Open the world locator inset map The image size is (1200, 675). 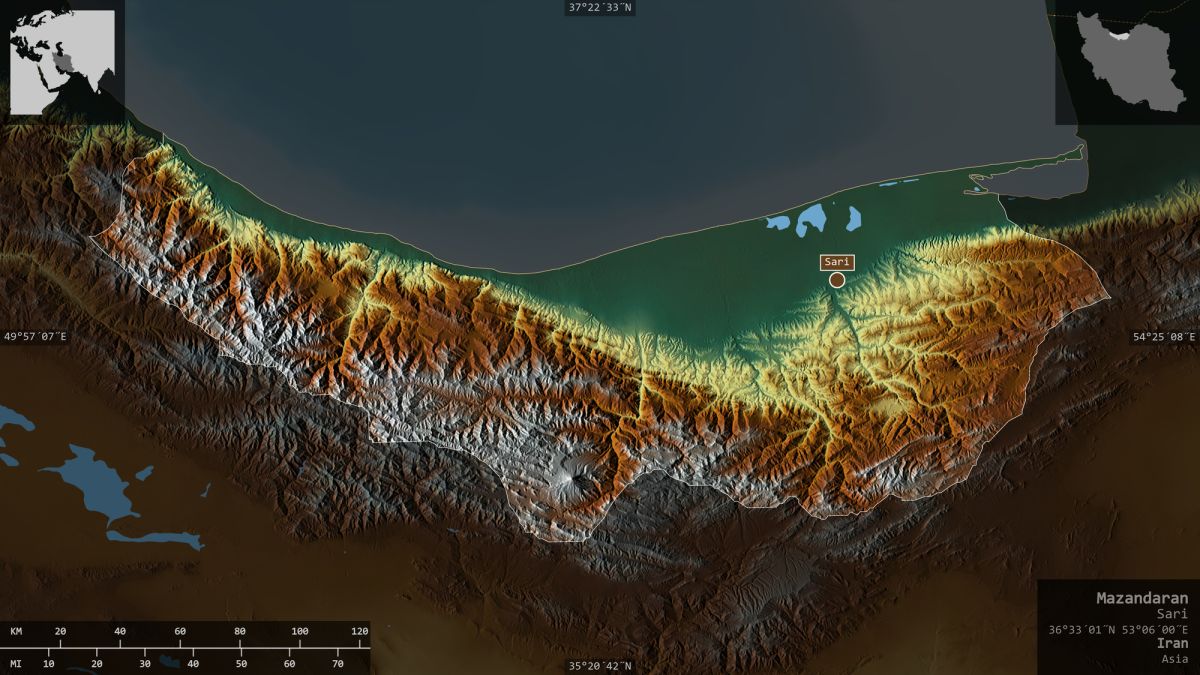coord(62,61)
